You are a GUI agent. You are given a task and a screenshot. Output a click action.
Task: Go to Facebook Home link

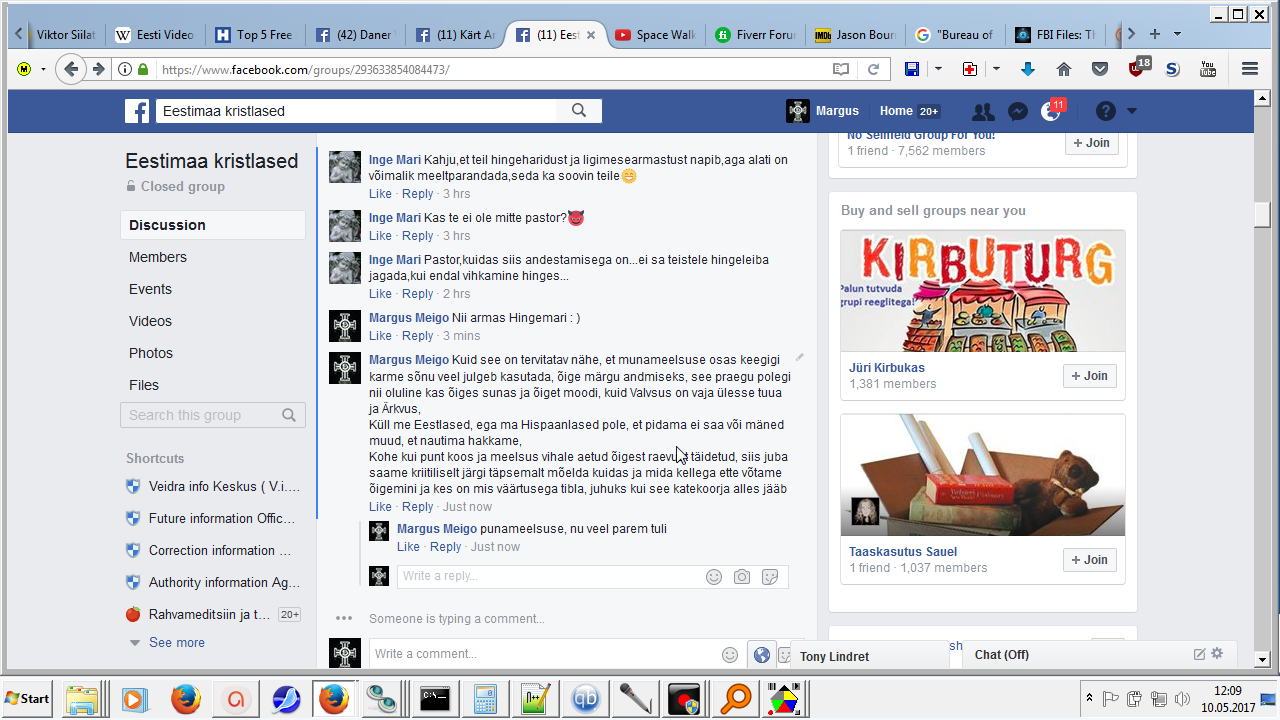[x=896, y=111]
